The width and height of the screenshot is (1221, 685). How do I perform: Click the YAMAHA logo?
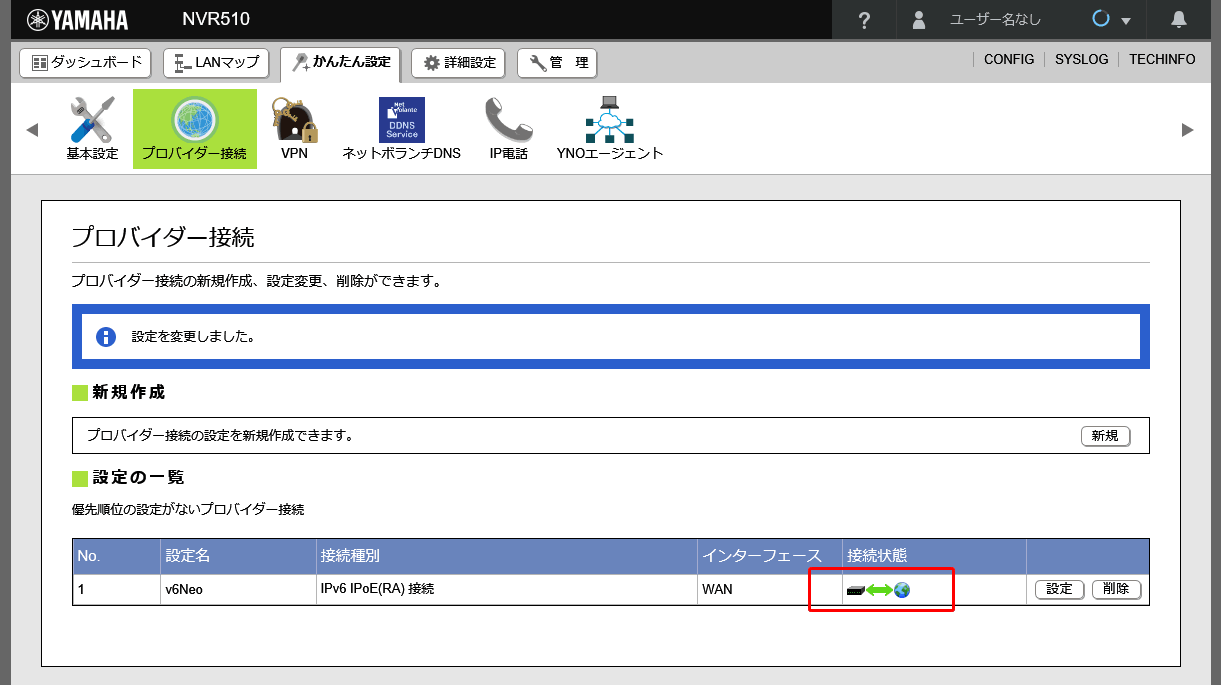pos(77,20)
